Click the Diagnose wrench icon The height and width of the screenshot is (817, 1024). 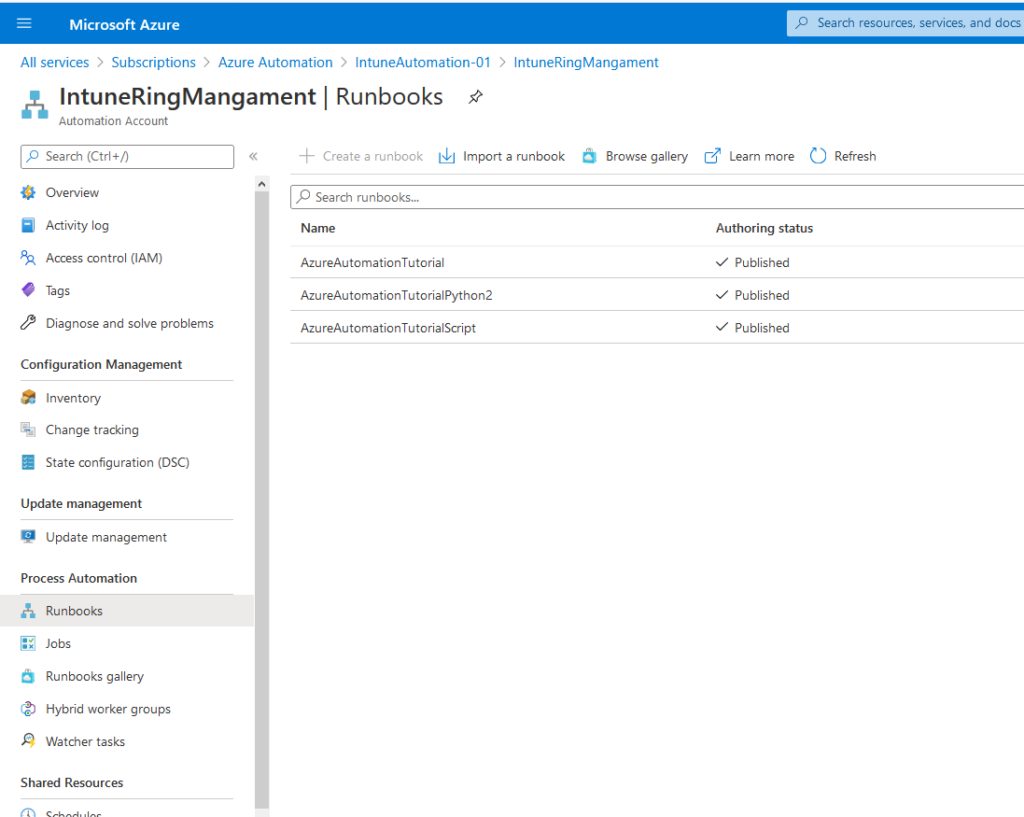28,323
